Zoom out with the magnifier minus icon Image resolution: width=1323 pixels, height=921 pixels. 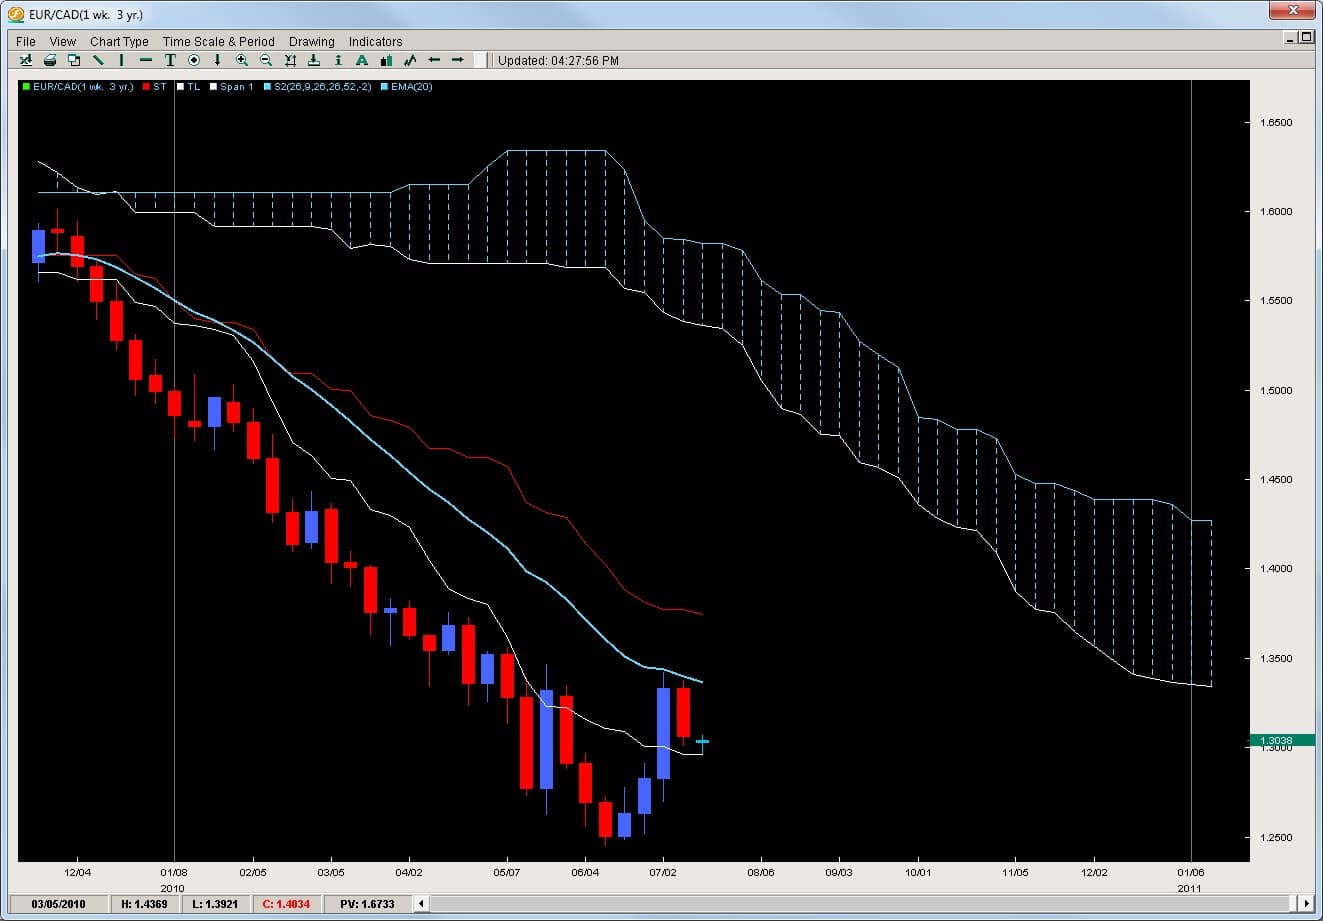tap(266, 60)
